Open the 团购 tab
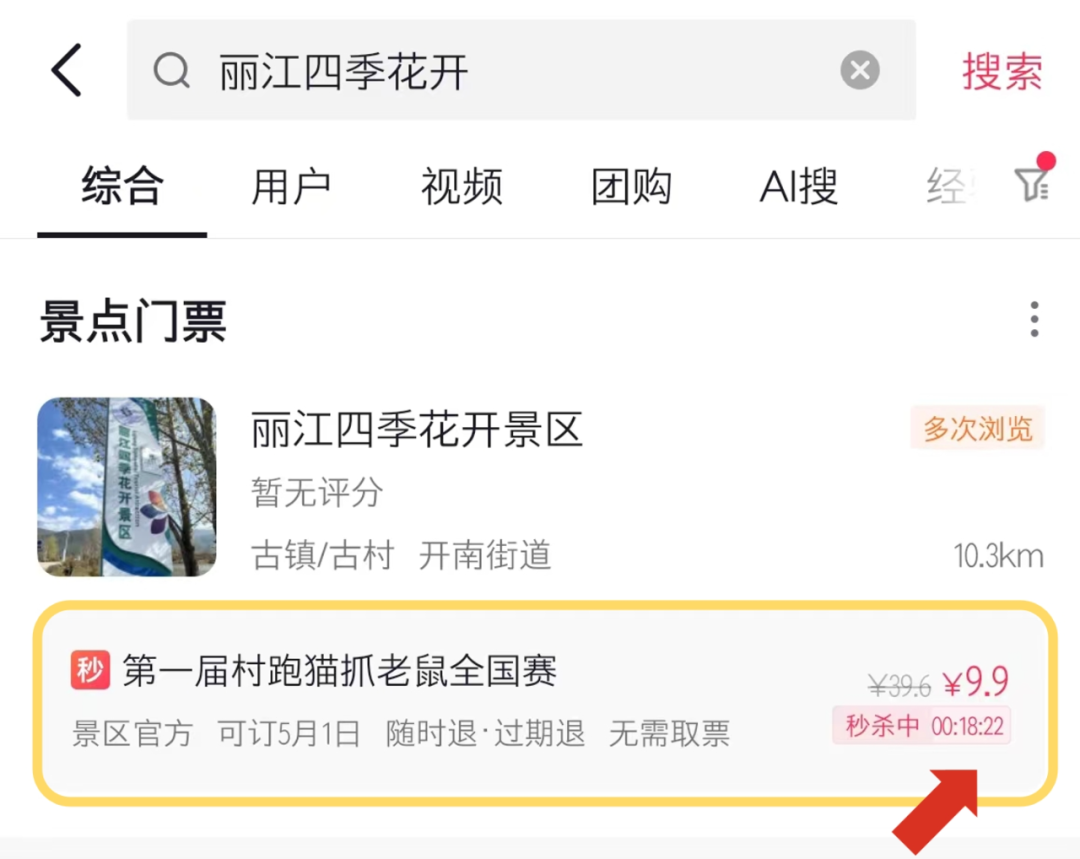 tap(631, 186)
